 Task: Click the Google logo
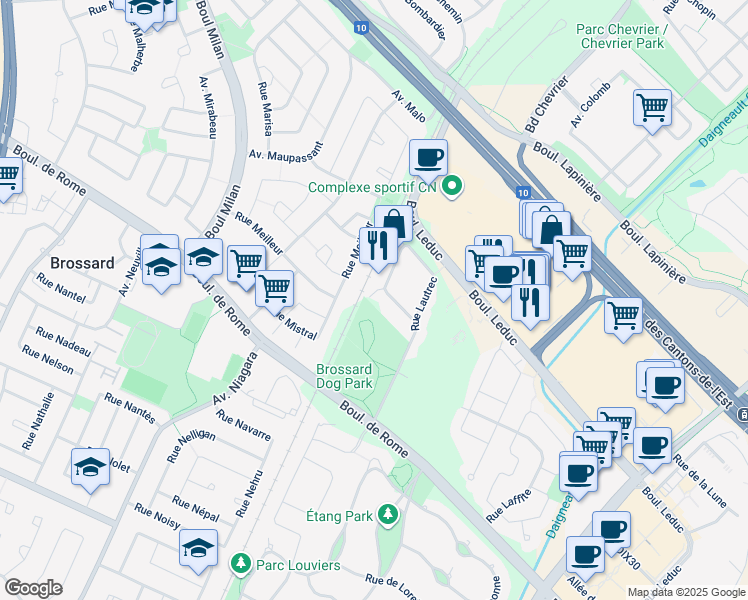pyautogui.click(x=33, y=588)
